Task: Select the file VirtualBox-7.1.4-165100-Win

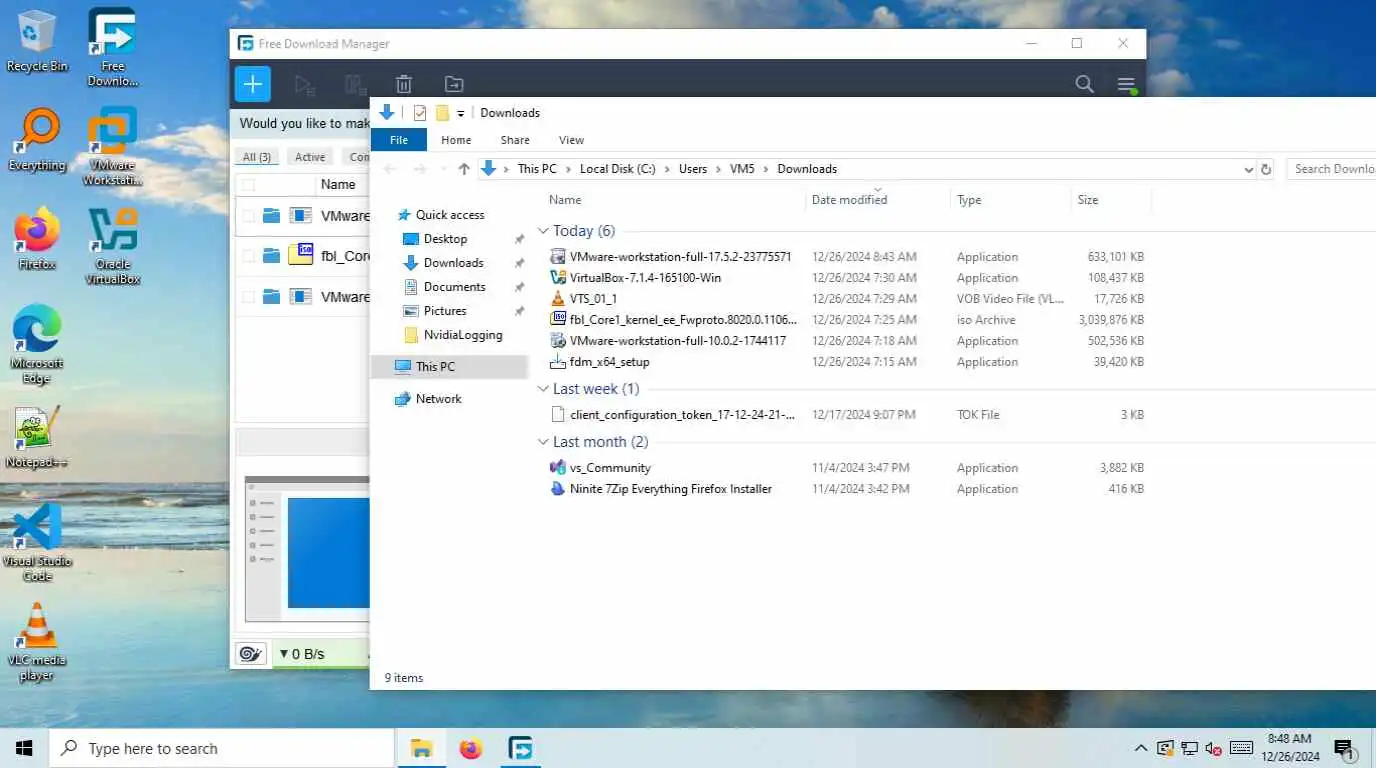Action: pos(645,278)
